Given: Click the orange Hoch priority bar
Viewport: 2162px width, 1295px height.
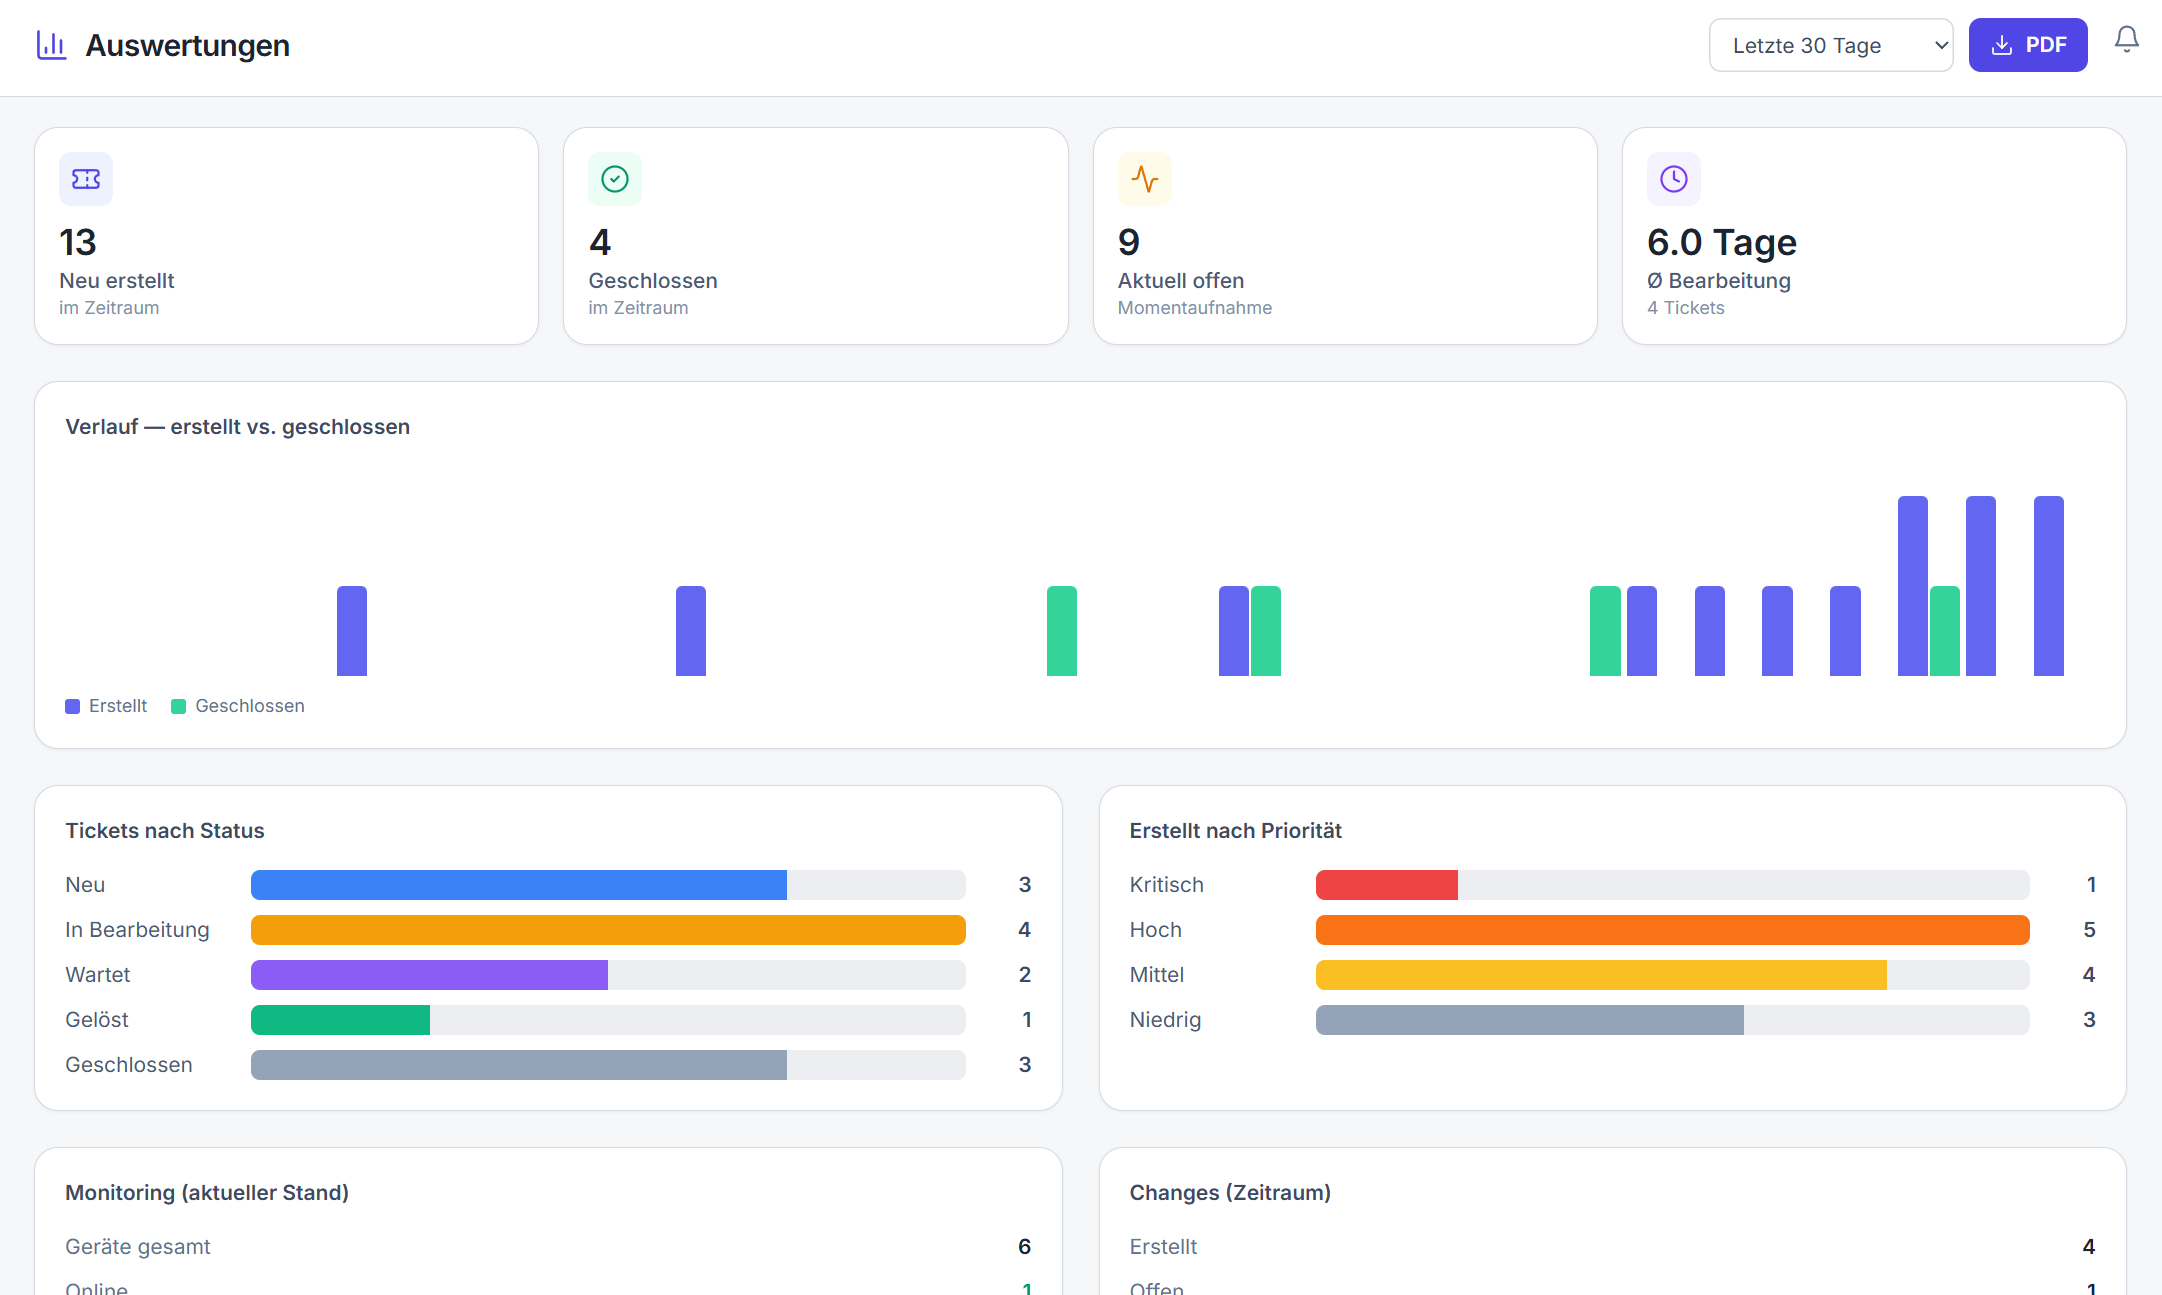Looking at the screenshot, I should [1672, 930].
